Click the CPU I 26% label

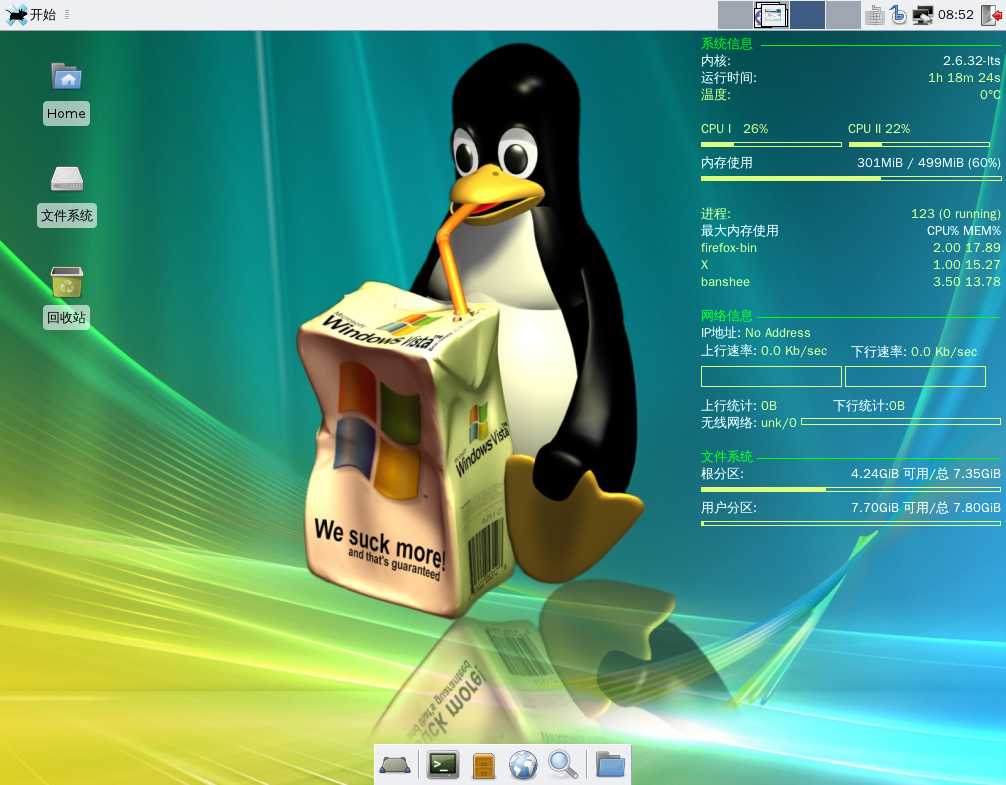[735, 128]
